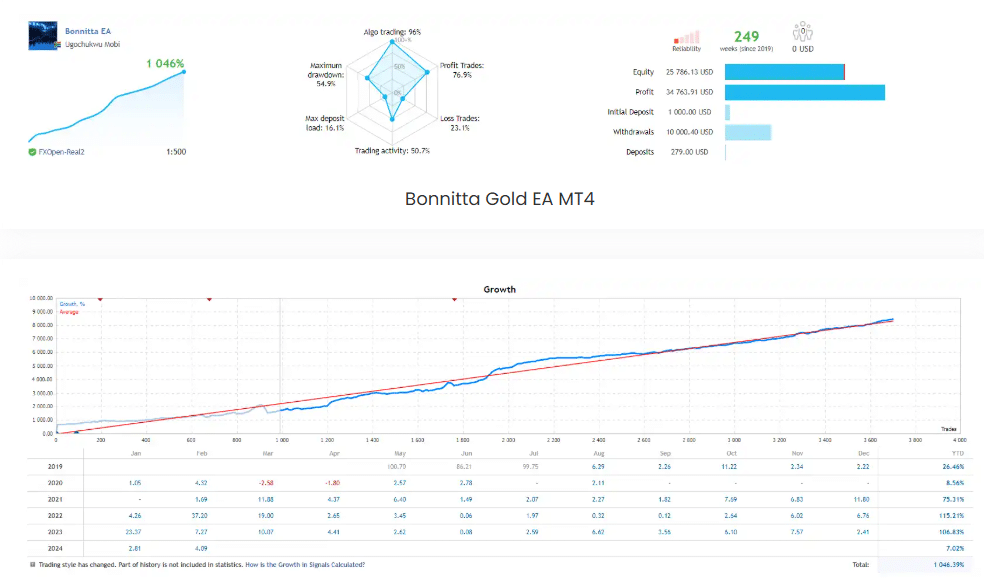The image size is (984, 578).
Task: Click the first red marker above the chart
Action: 100,299
